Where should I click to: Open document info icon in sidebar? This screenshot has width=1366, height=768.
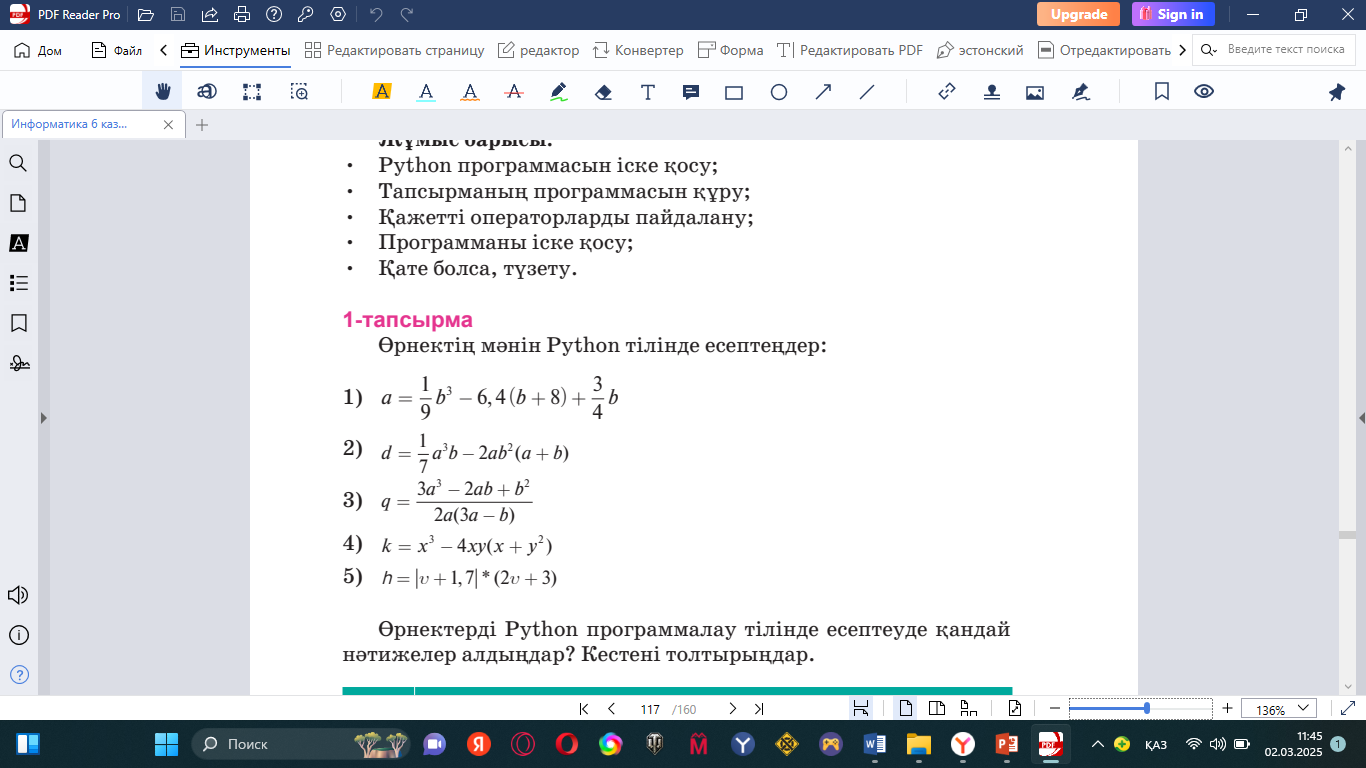click(18, 636)
